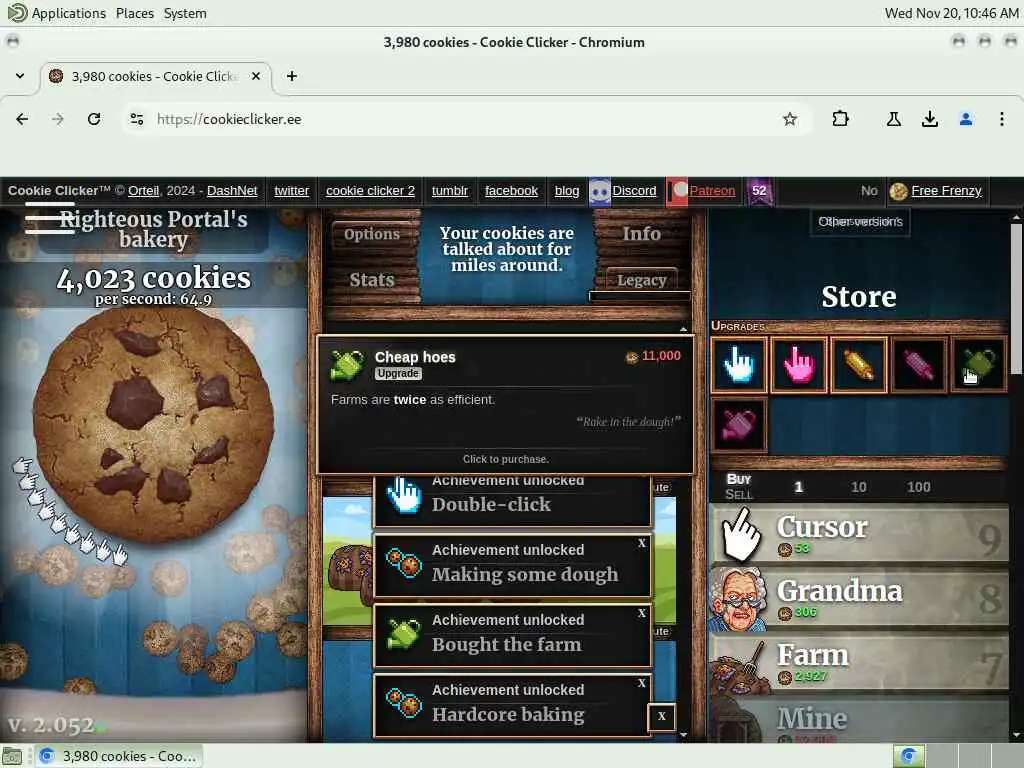Go forward in browser history

point(58,119)
